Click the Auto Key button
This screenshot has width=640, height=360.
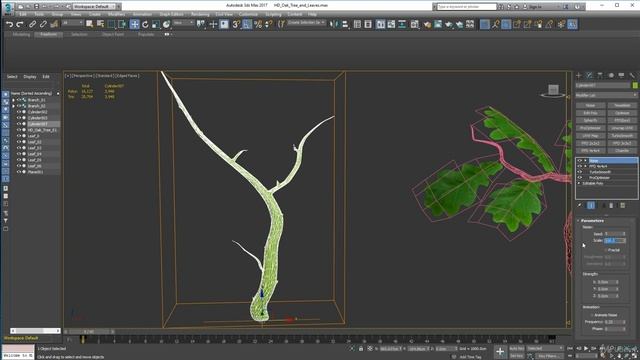pyautogui.click(x=516, y=348)
